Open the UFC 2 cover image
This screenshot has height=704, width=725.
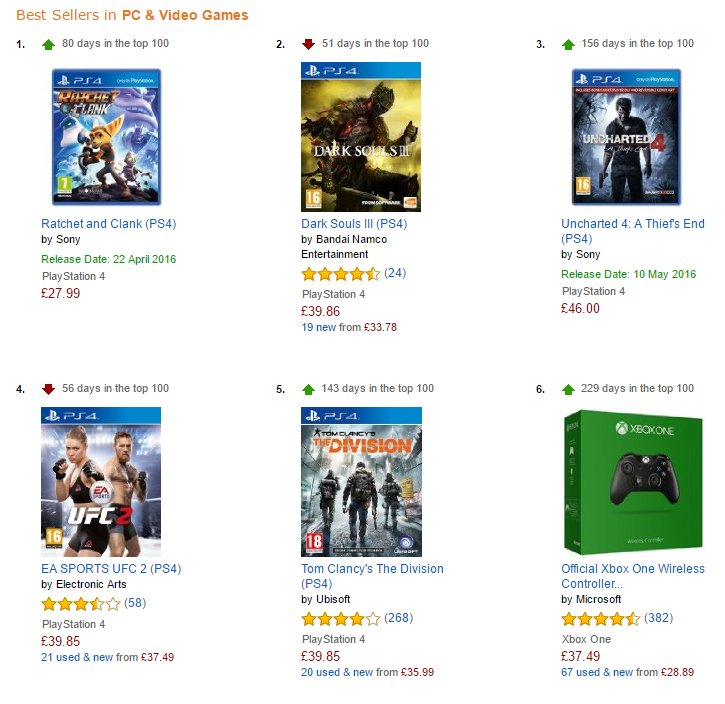(101, 482)
